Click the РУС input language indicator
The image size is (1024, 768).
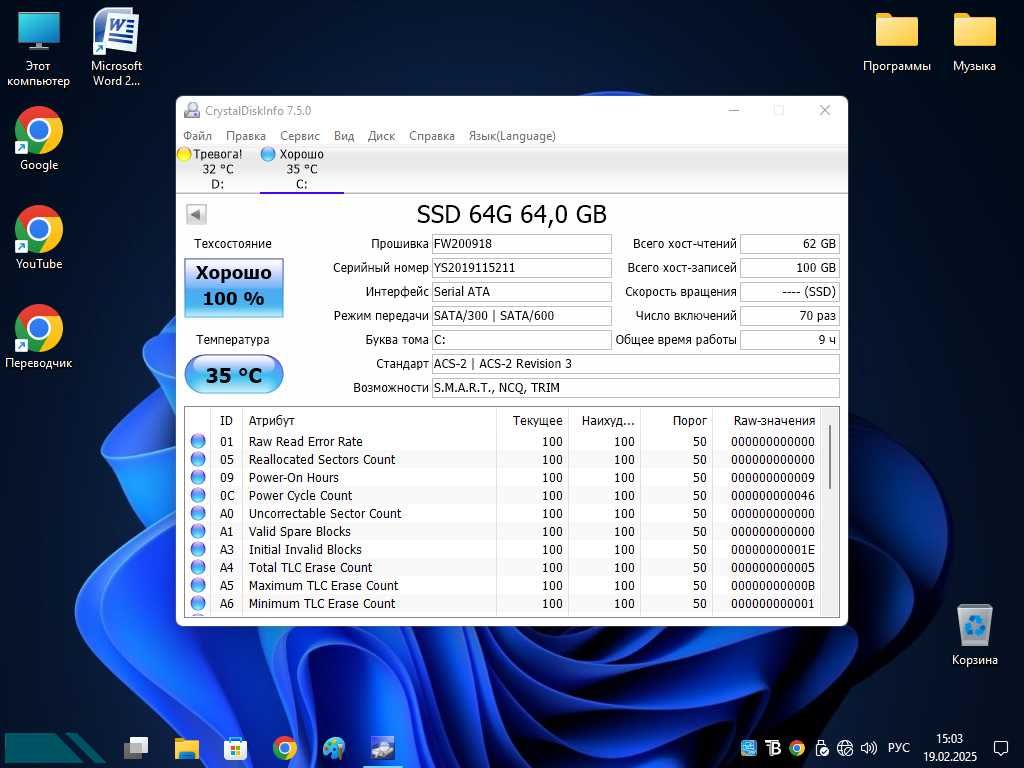[899, 748]
